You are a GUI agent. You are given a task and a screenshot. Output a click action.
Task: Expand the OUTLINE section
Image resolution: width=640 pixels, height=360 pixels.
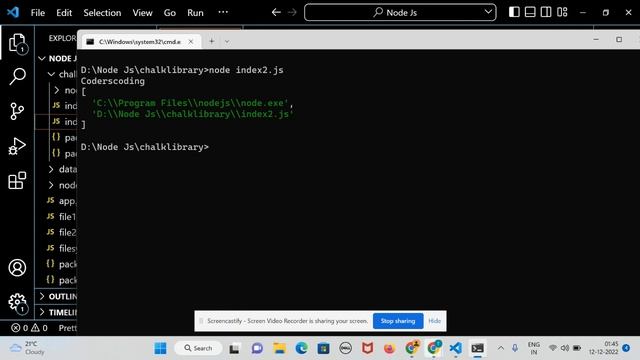coord(42,296)
